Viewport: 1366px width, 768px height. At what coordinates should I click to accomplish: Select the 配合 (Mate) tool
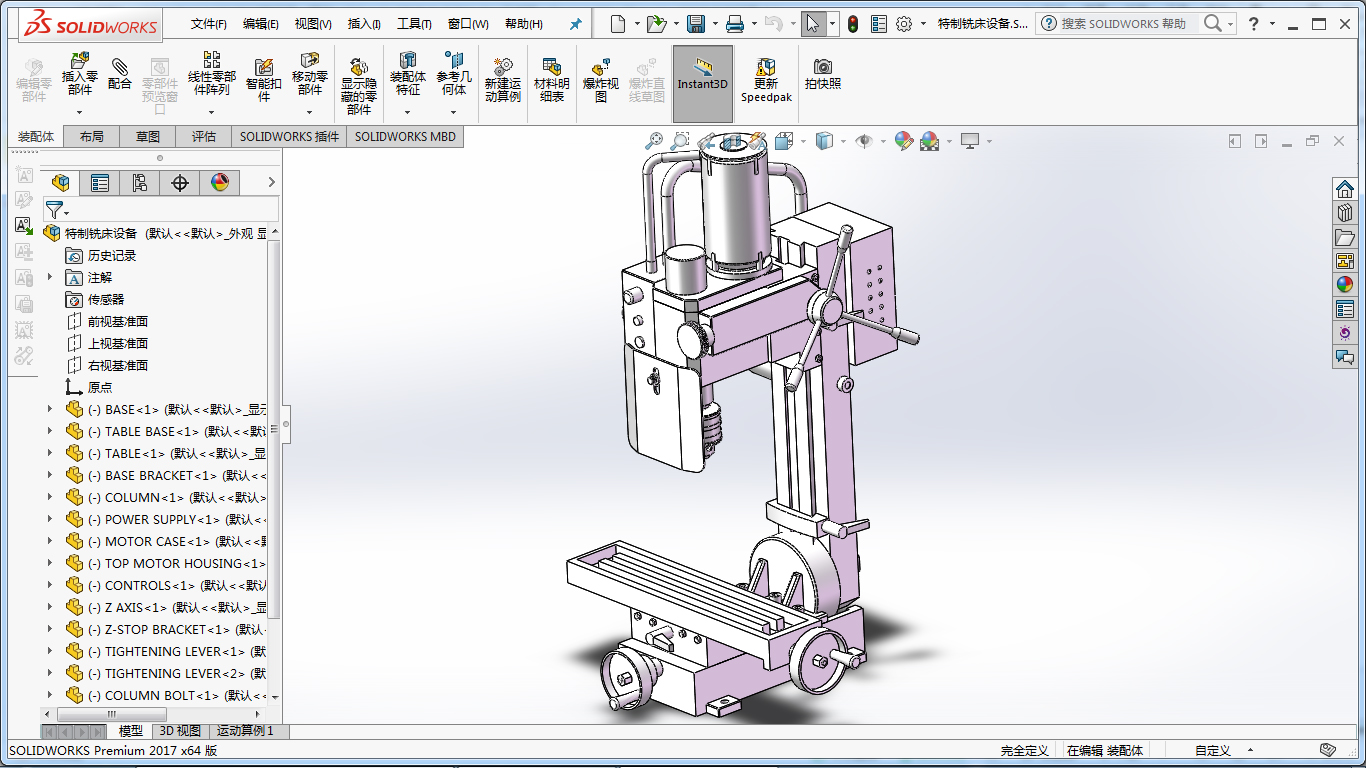[x=120, y=74]
